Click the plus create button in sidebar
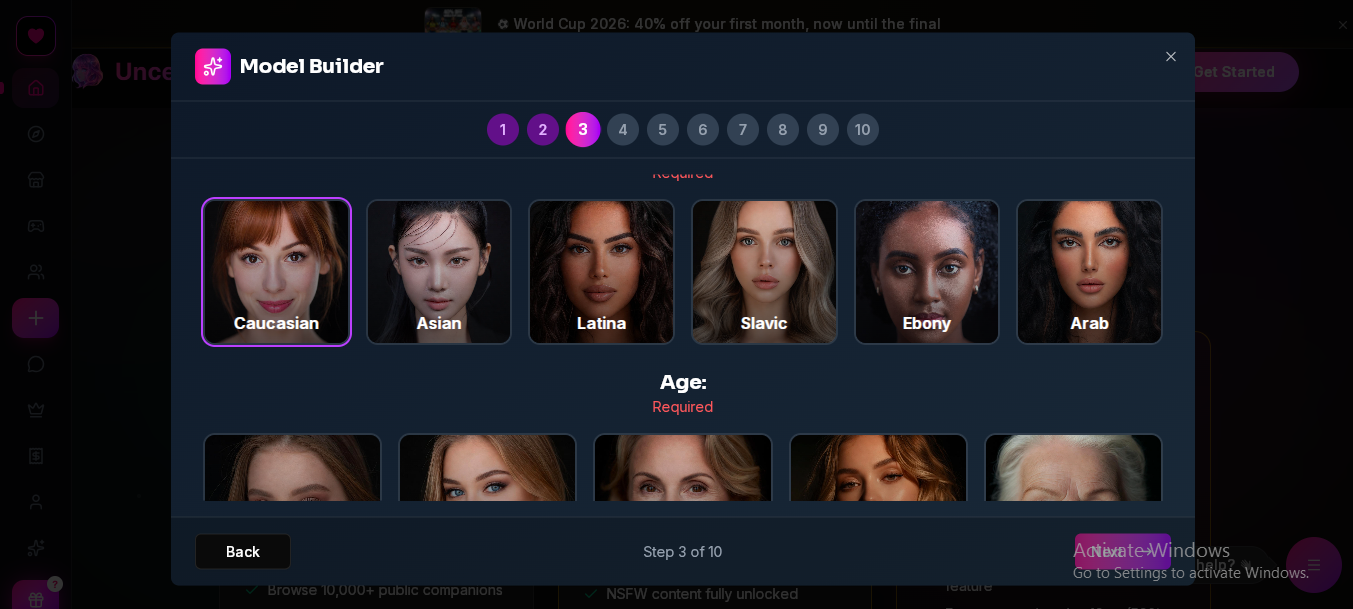 [36, 318]
